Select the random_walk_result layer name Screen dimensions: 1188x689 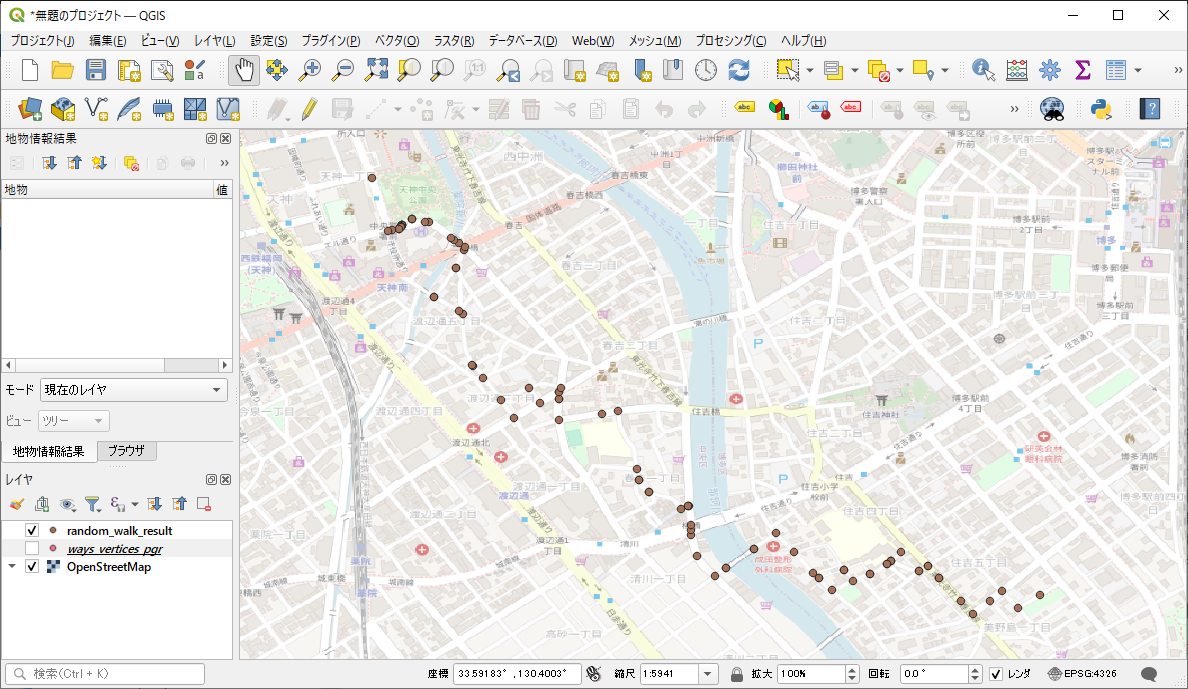pos(119,531)
